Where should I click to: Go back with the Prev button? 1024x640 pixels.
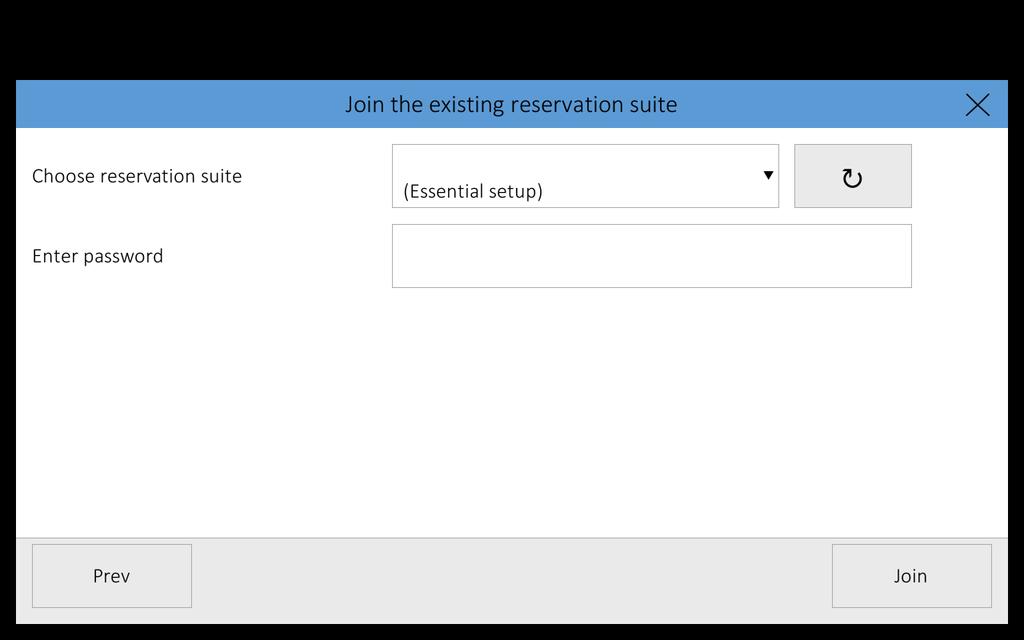pyautogui.click(x=112, y=576)
